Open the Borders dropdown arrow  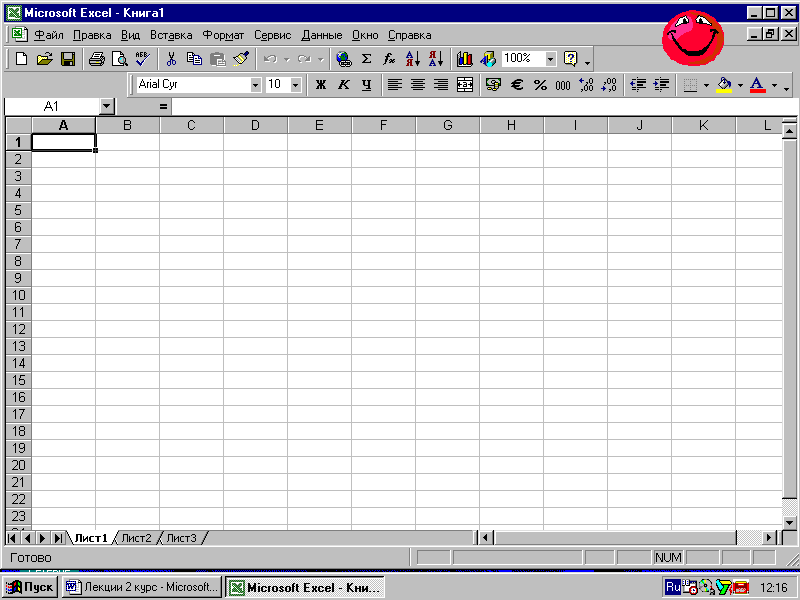tap(706, 85)
